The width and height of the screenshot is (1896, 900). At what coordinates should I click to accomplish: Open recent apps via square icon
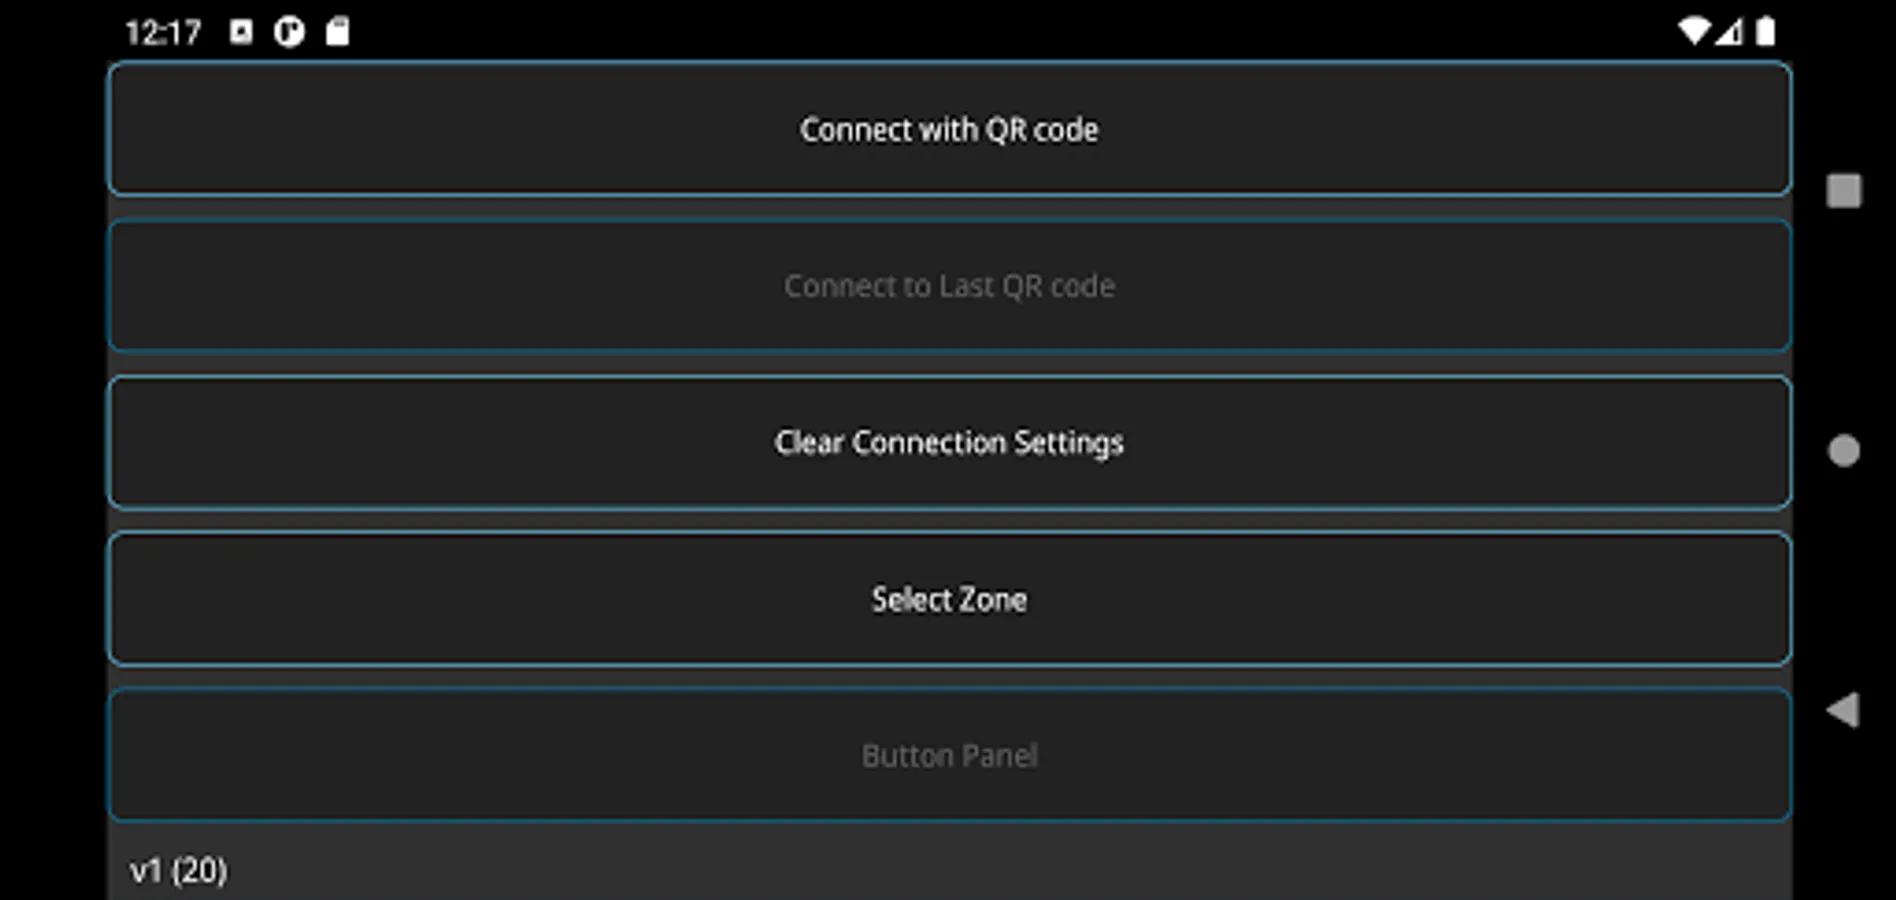(x=1843, y=191)
